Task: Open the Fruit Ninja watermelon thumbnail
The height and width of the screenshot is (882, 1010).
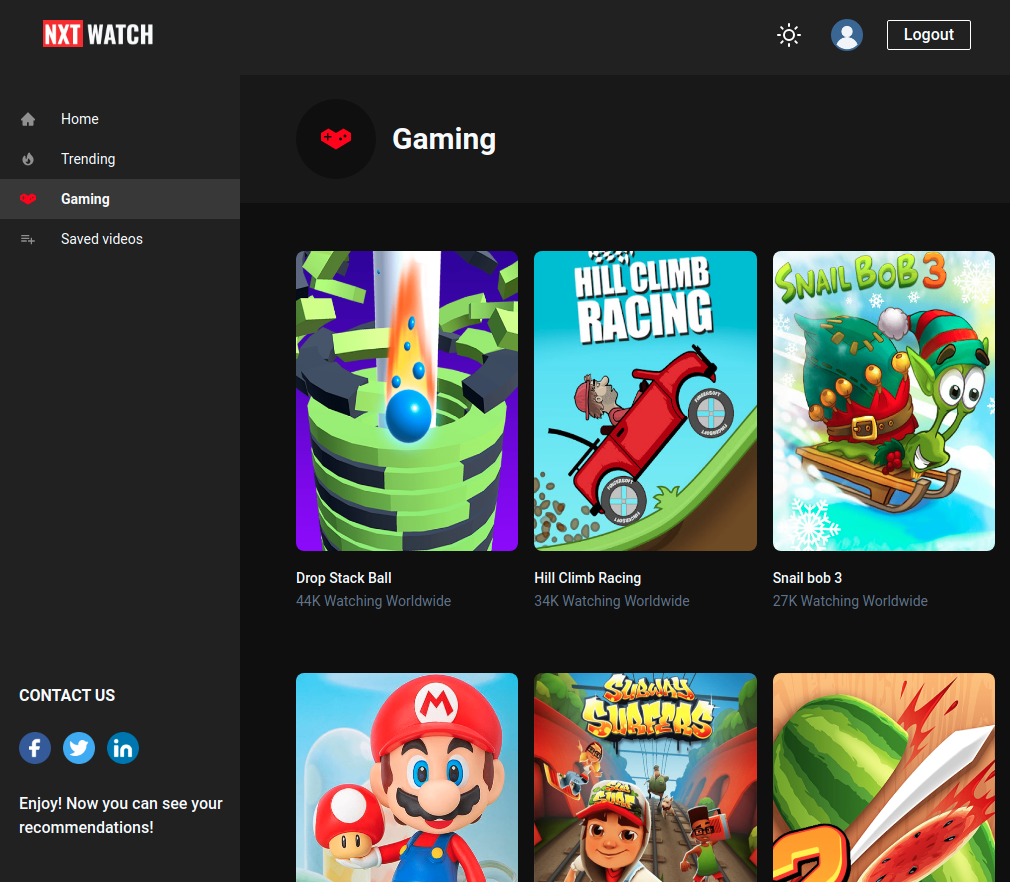Action: pyautogui.click(x=883, y=778)
